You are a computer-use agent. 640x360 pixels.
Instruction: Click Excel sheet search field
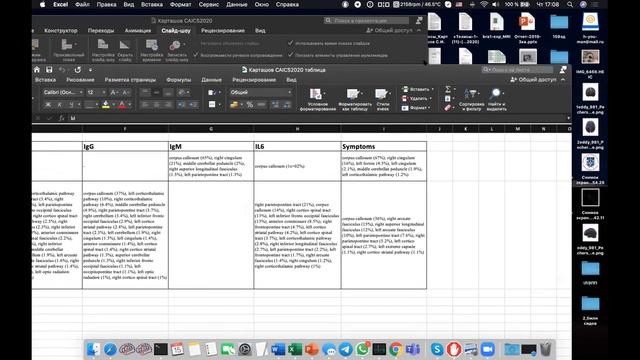[x=518, y=70]
